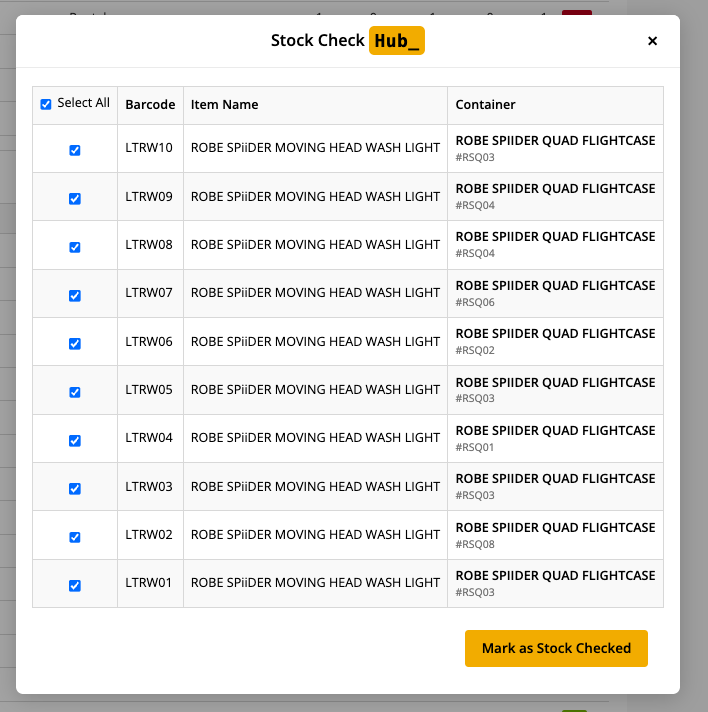708x712 pixels.
Task: Uncheck the LTRW10 row checkbox
Action: tap(75, 150)
